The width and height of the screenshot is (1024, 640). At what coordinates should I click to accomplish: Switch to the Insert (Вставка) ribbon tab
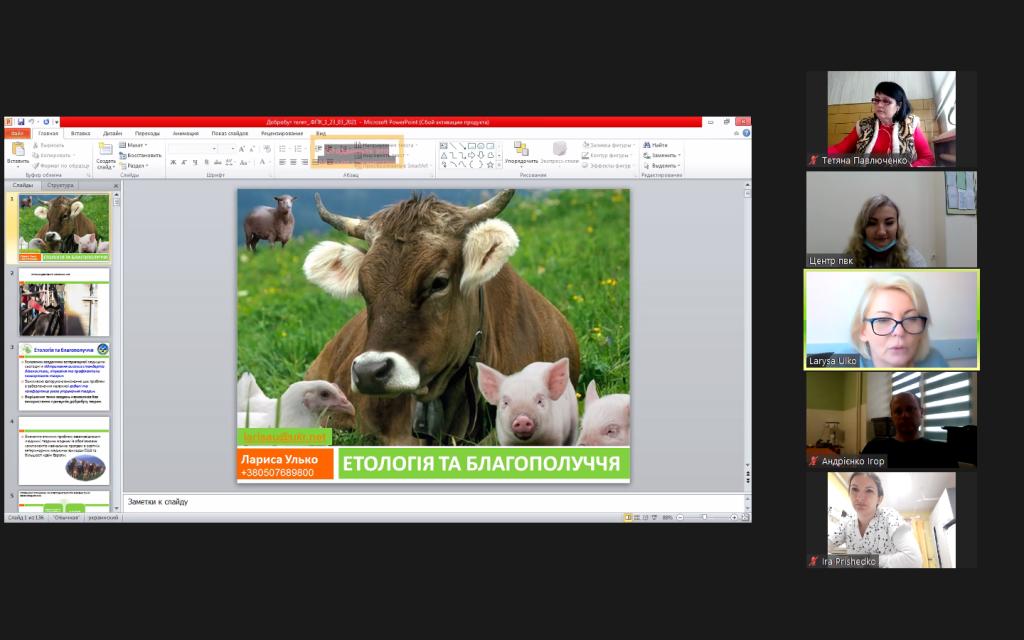click(x=81, y=133)
